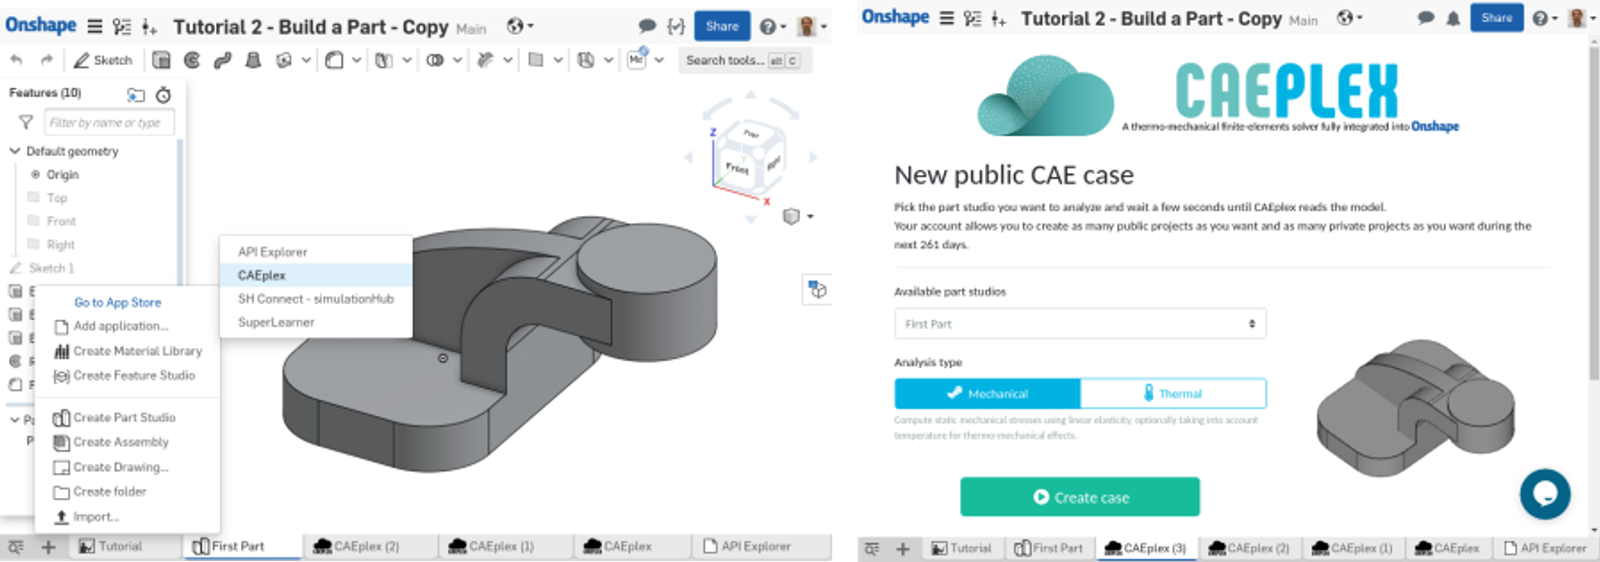Open dropdown arrow next to Boolean tool
This screenshot has width=1600, height=562.
pos(457,60)
